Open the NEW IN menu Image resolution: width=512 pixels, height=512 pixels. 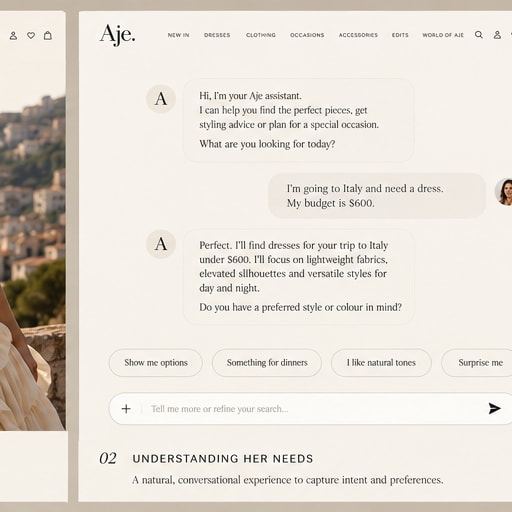(178, 35)
